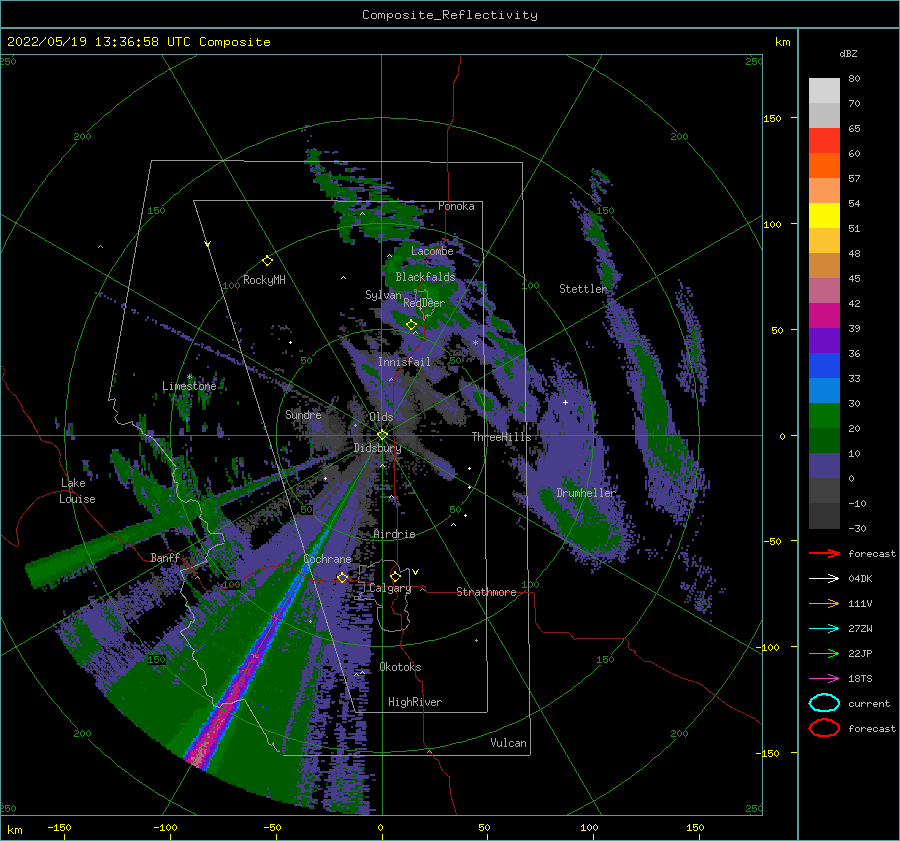Click the RedDeer city label
This screenshot has height=841, width=900.
[x=424, y=303]
